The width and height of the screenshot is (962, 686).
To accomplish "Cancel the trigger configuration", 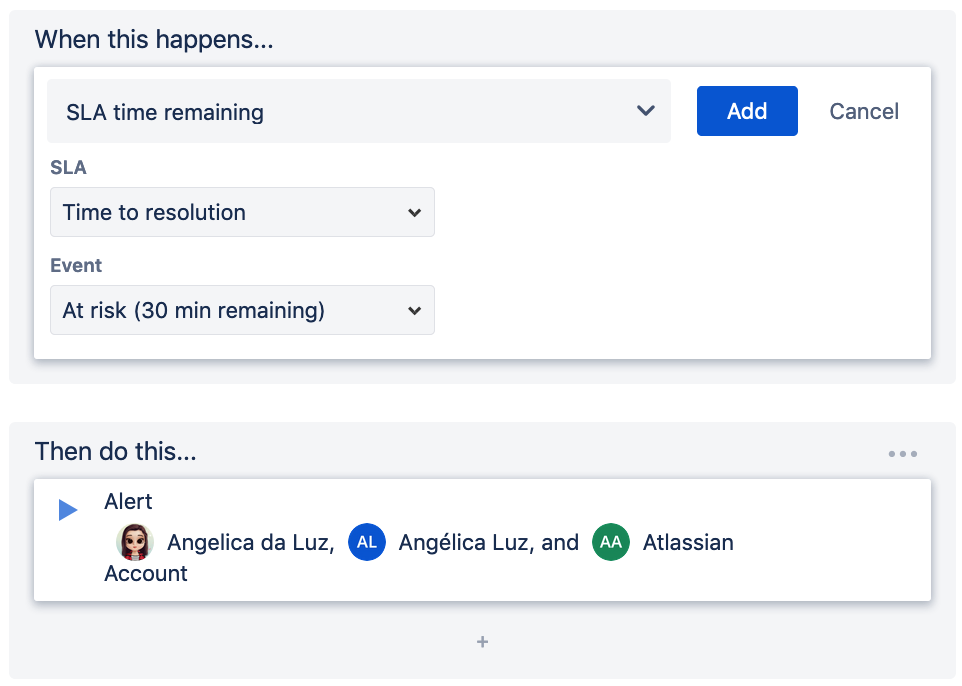I will click(x=863, y=111).
